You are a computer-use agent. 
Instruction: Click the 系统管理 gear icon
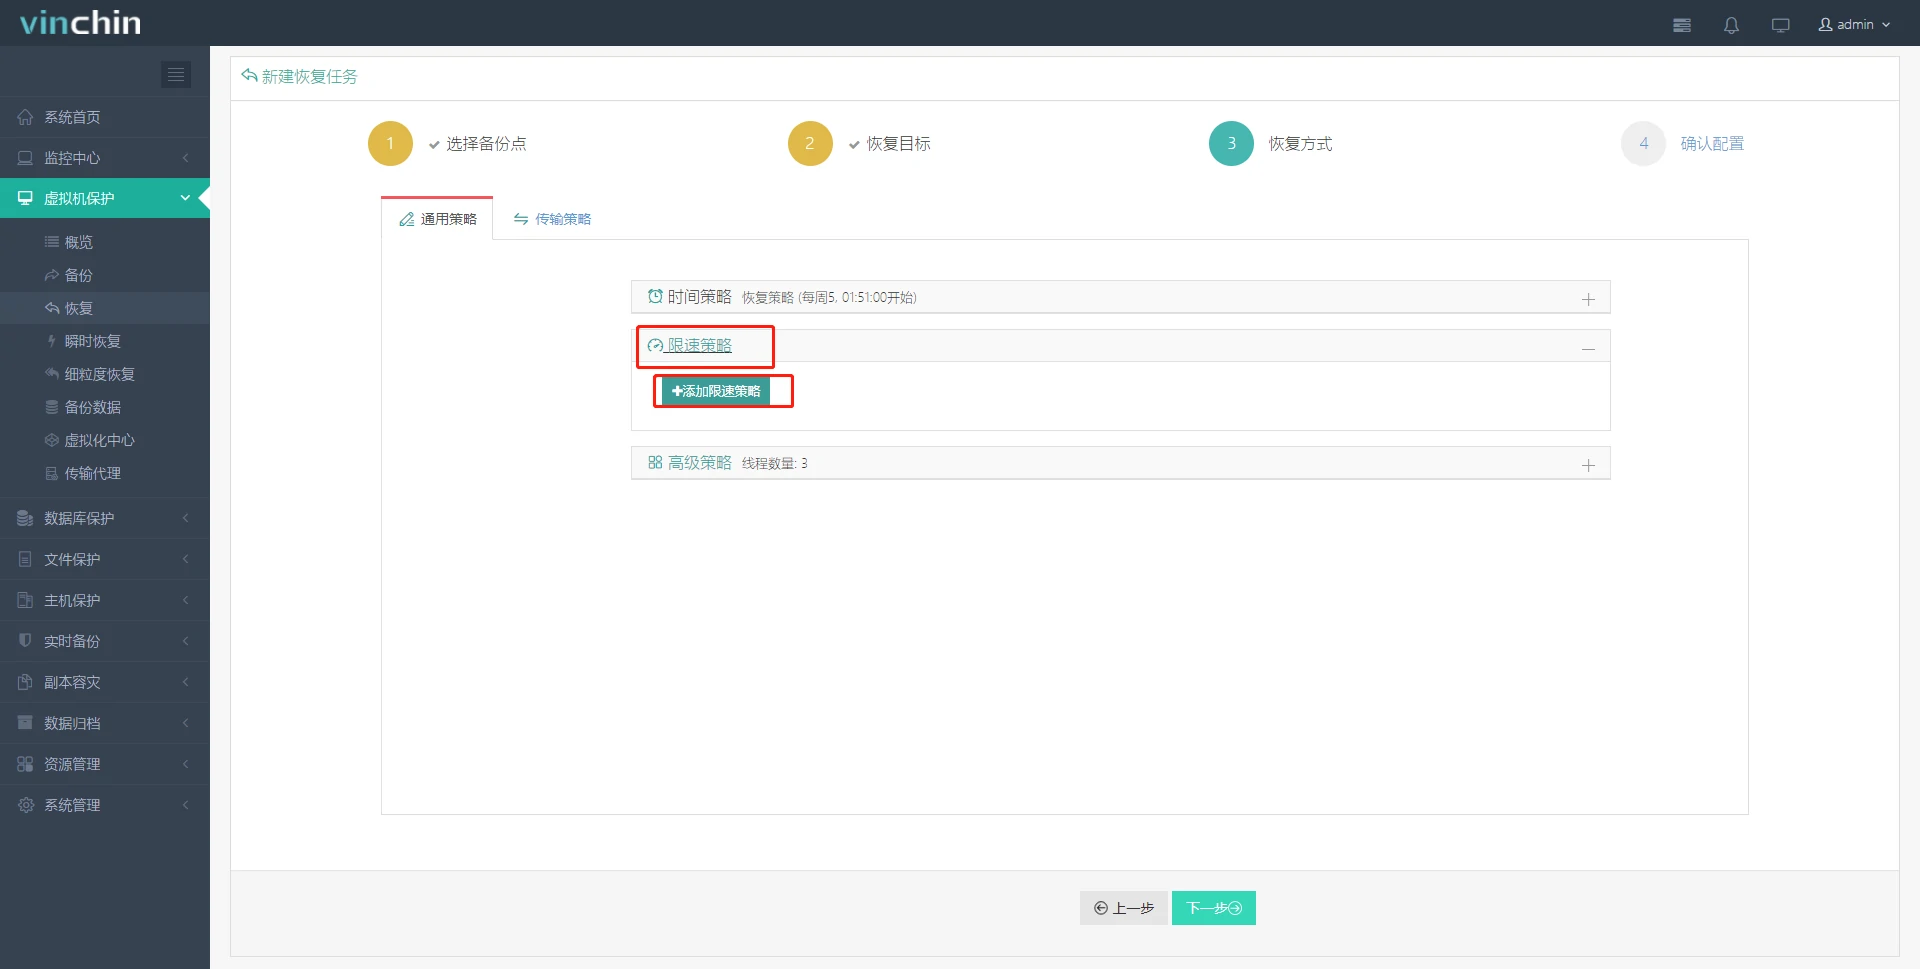(x=25, y=805)
